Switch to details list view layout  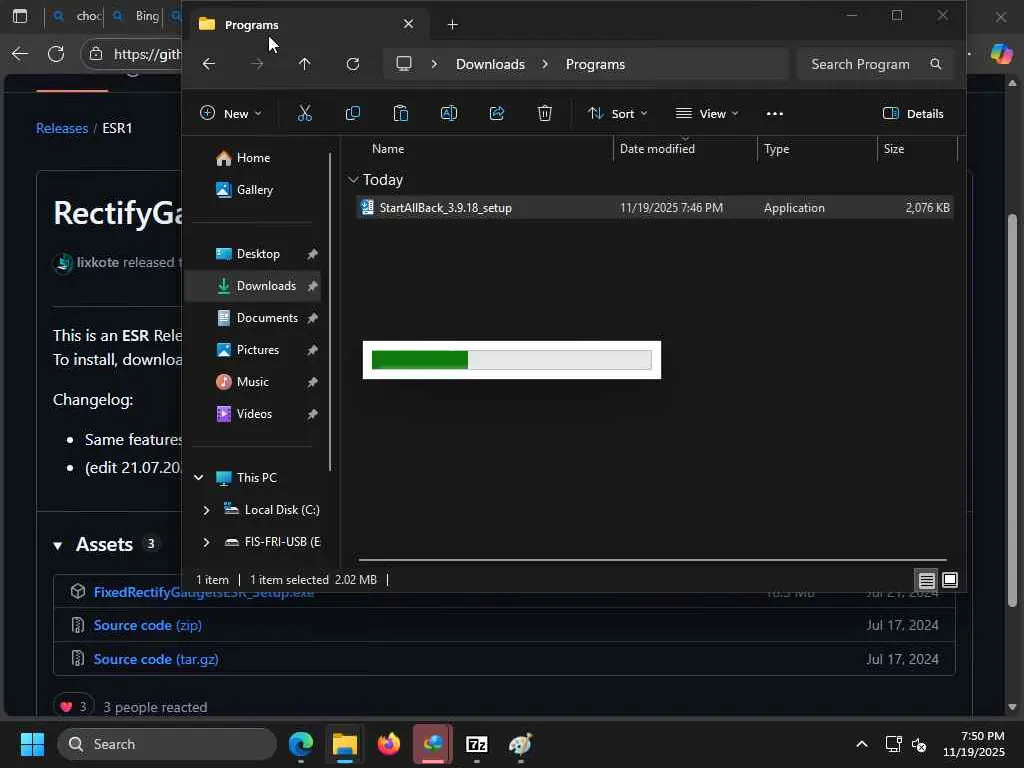click(x=926, y=580)
